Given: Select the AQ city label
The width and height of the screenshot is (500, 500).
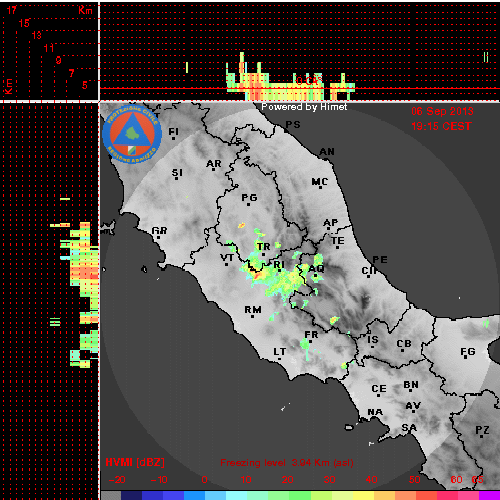Looking at the screenshot, I should pos(316,268).
